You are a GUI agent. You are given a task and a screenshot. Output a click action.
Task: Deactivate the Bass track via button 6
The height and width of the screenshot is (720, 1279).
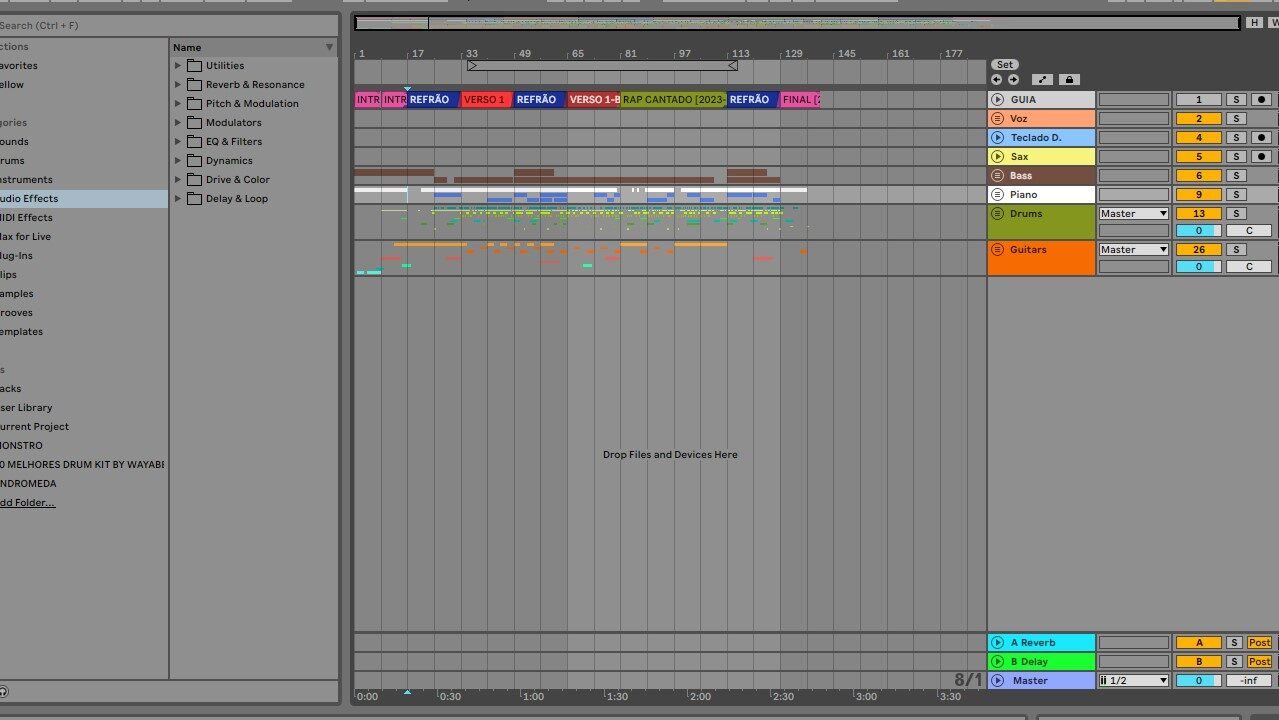coord(1198,176)
